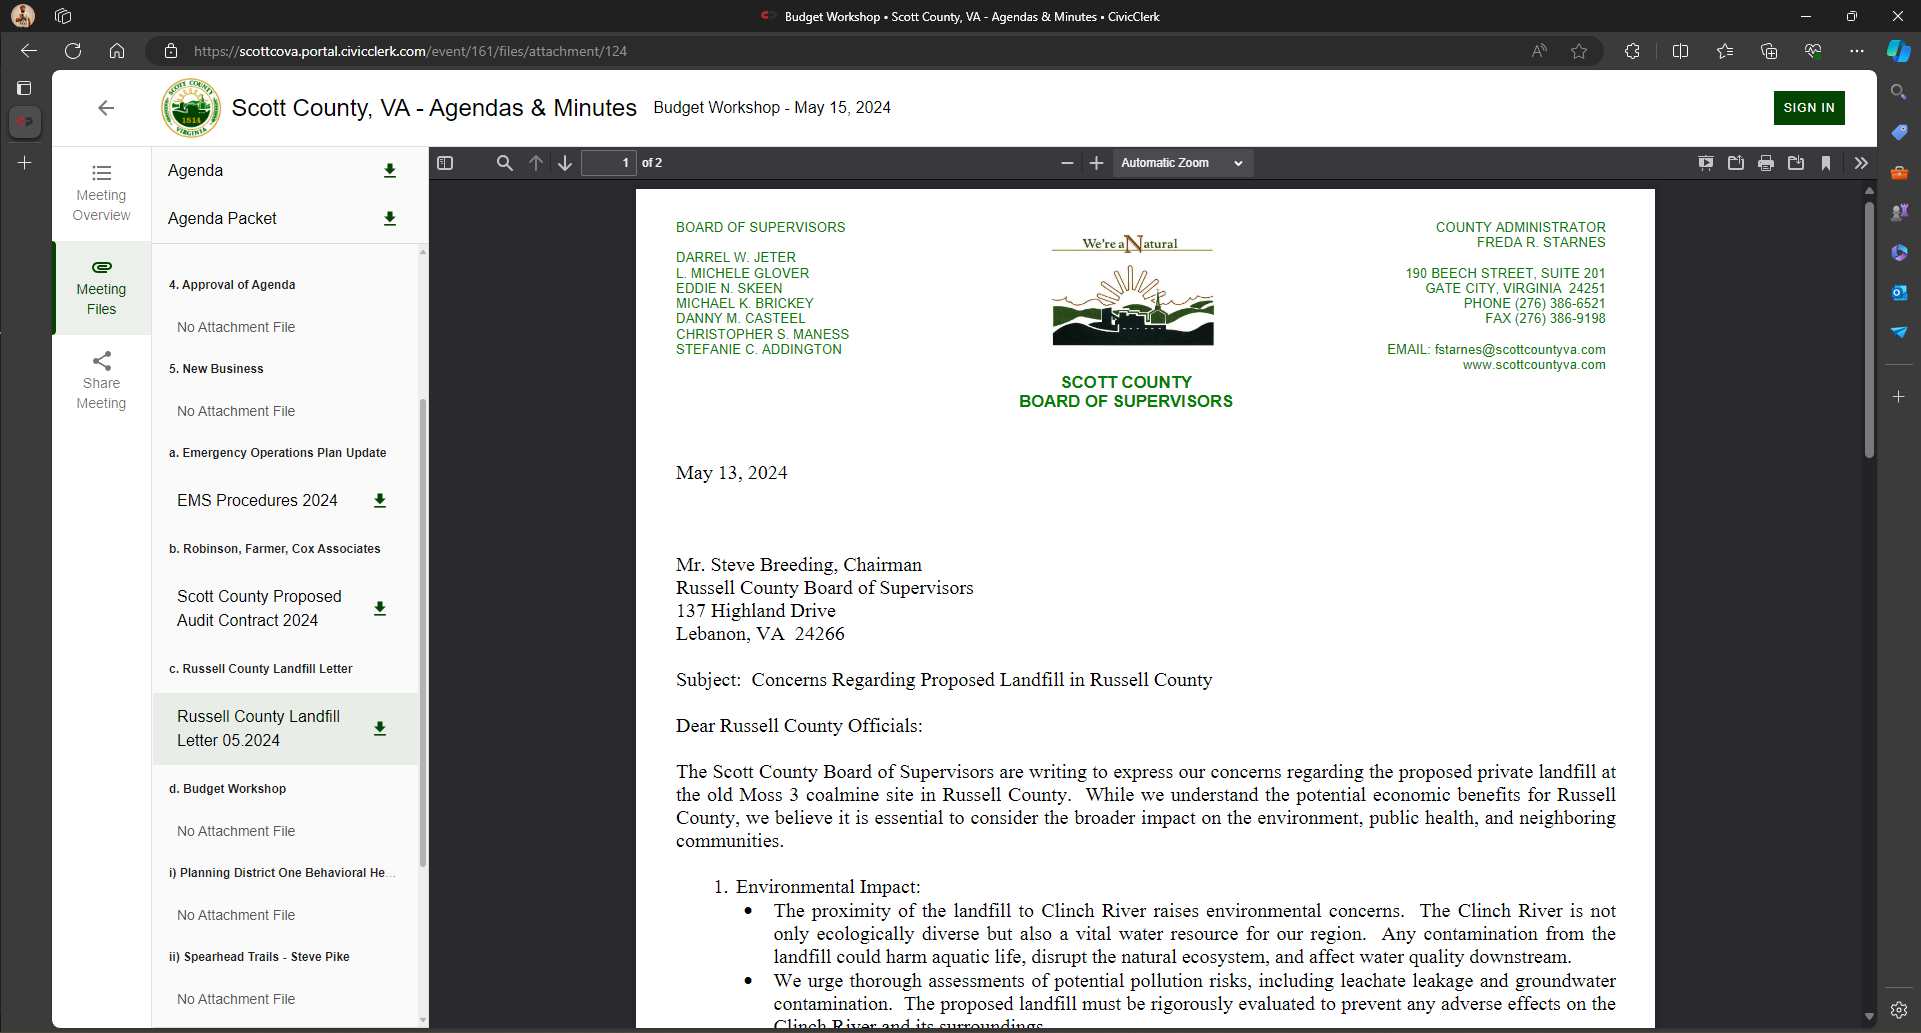Select Scott County Proposed Audit Contract 2024
The image size is (1921, 1033).
(x=260, y=608)
